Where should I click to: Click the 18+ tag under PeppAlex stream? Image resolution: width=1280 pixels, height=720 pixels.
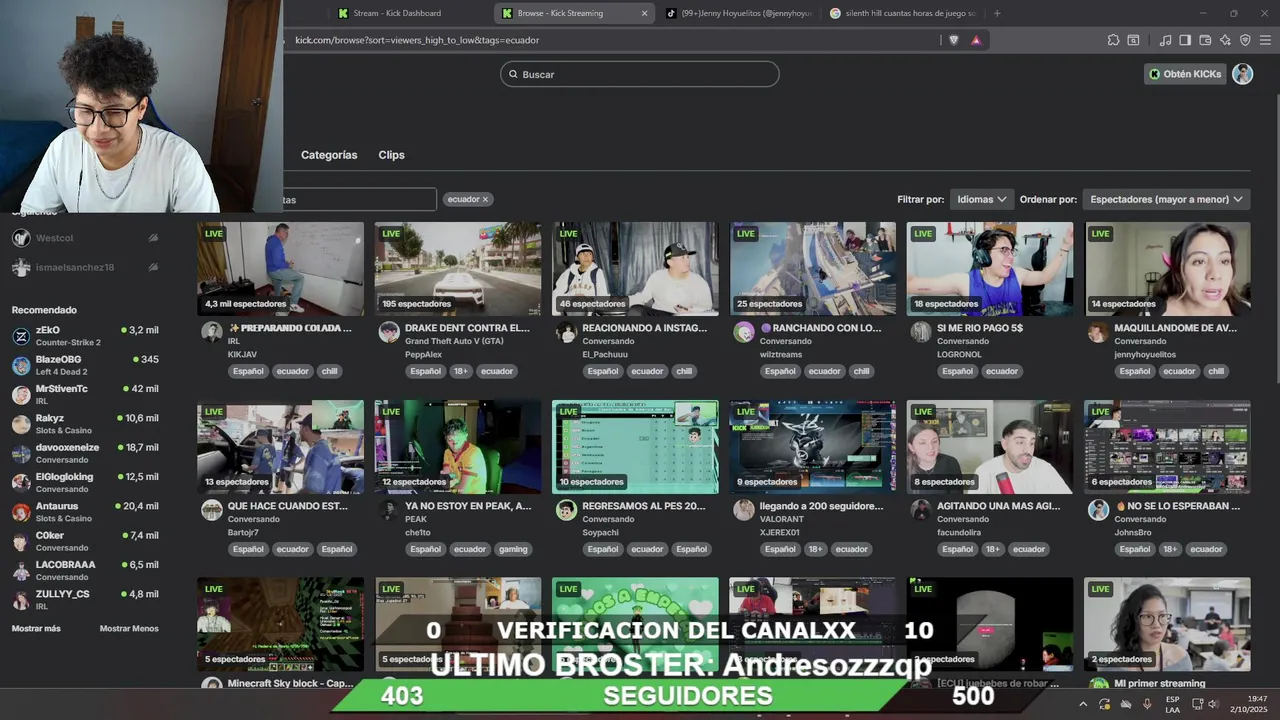pos(460,371)
